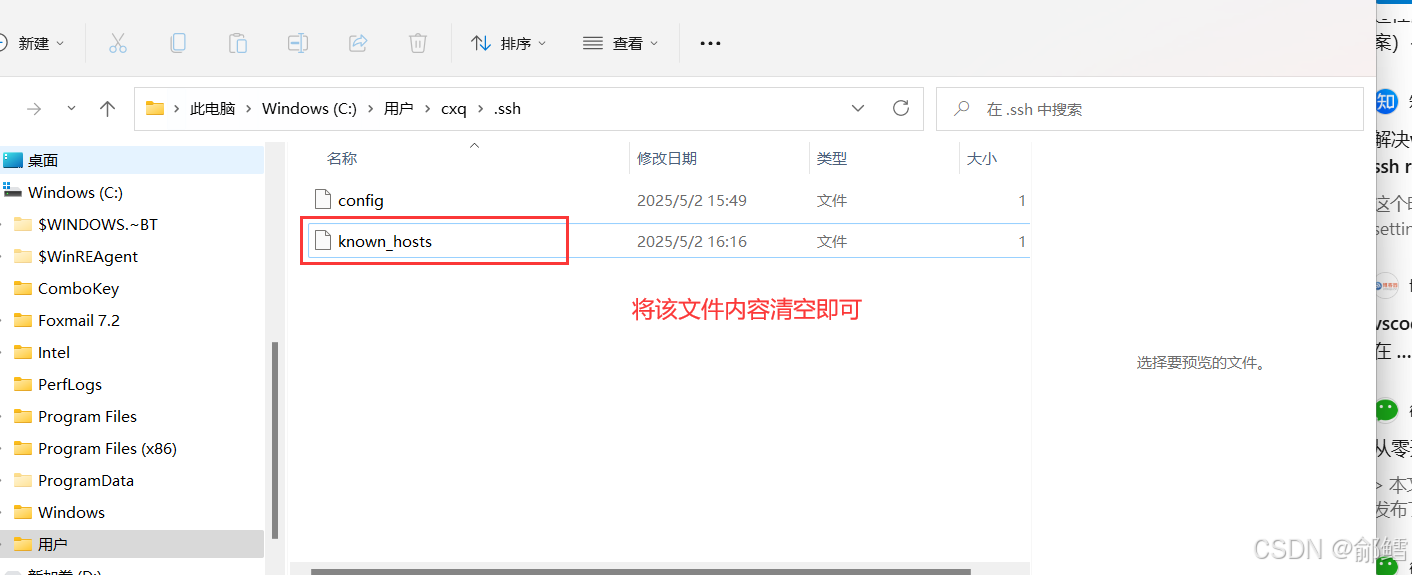
Task: Click date 2025/5/2 16:16 cell
Action: tap(692, 241)
